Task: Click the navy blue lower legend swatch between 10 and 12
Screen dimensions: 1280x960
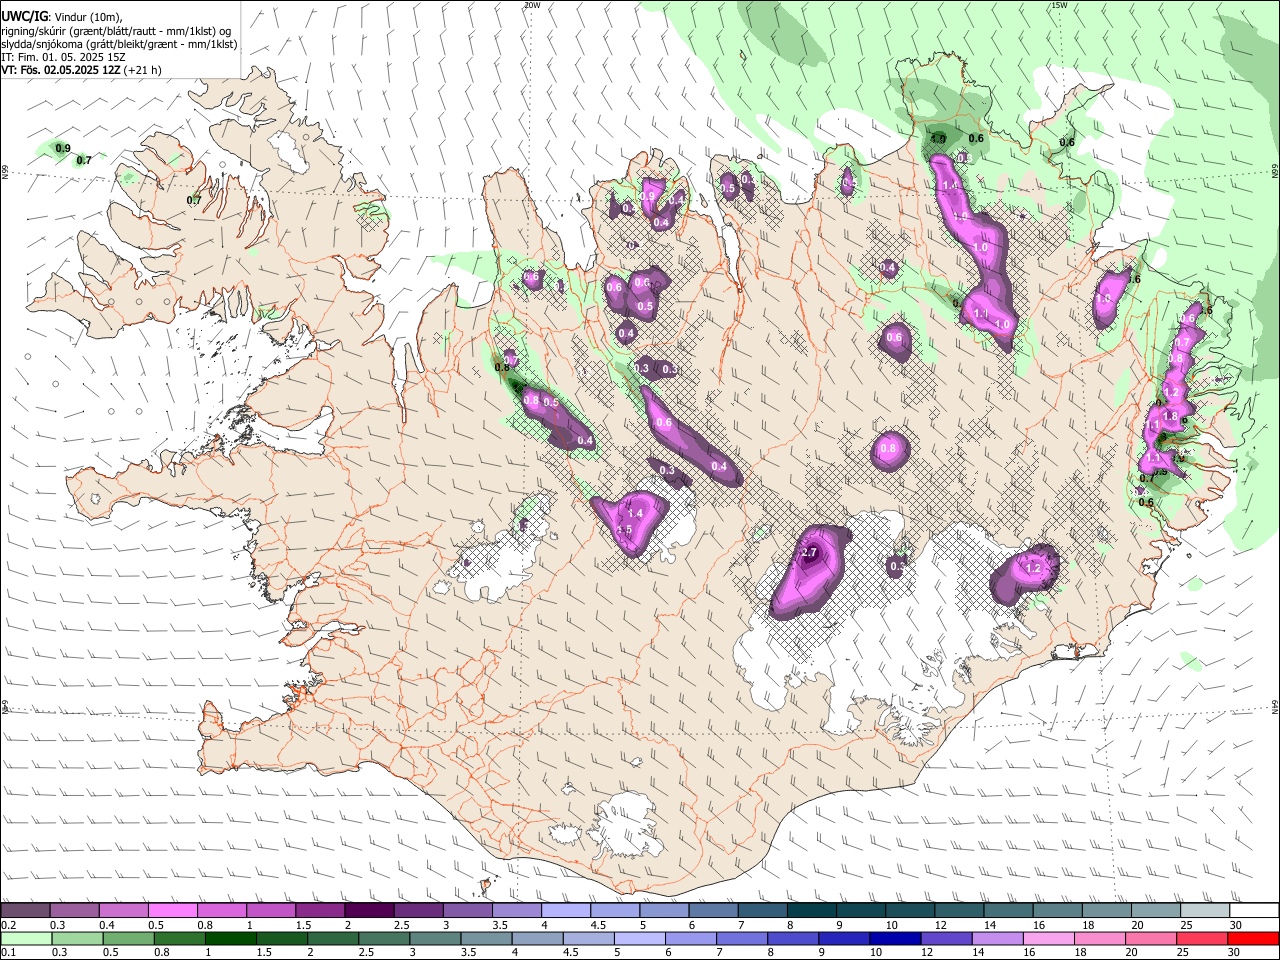Action: [894, 938]
